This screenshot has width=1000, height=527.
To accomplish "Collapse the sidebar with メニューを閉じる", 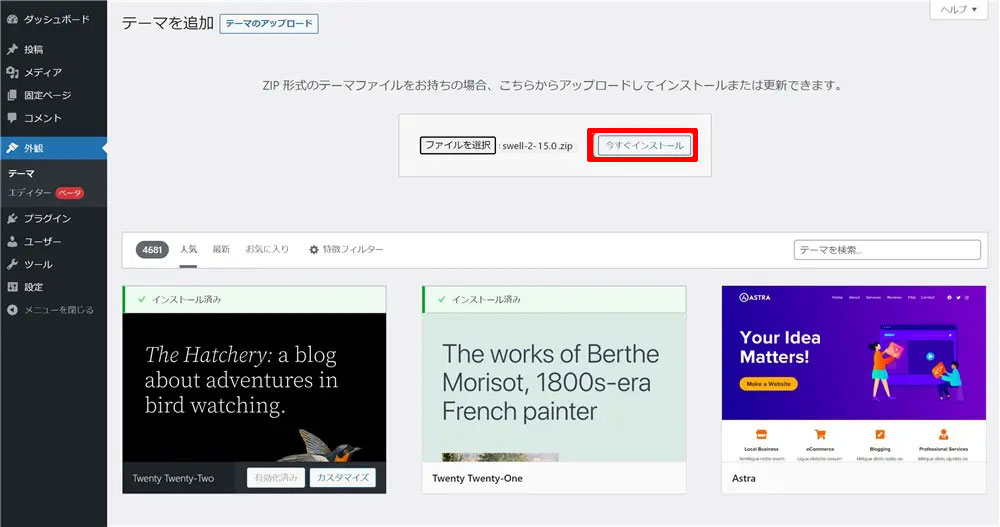I will point(50,310).
